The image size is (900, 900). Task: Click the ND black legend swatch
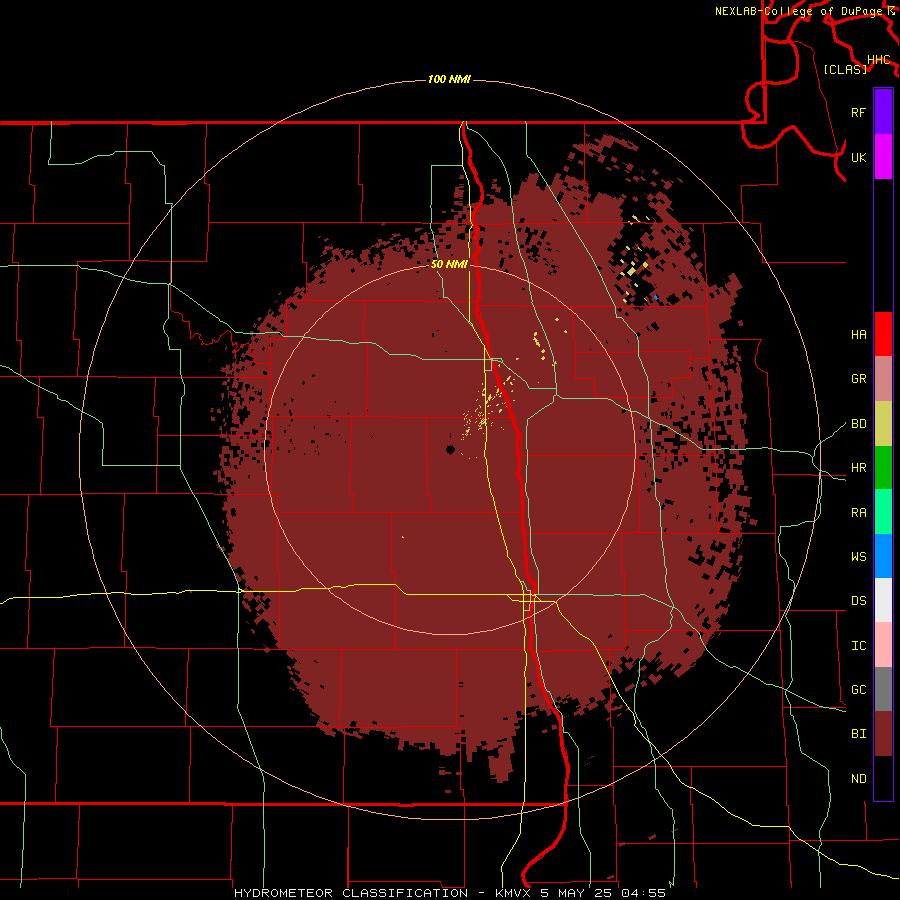point(883,778)
